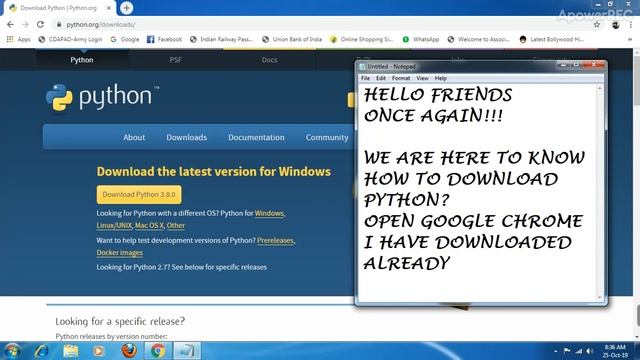Open the Documentation navigation menu

(x=256, y=137)
